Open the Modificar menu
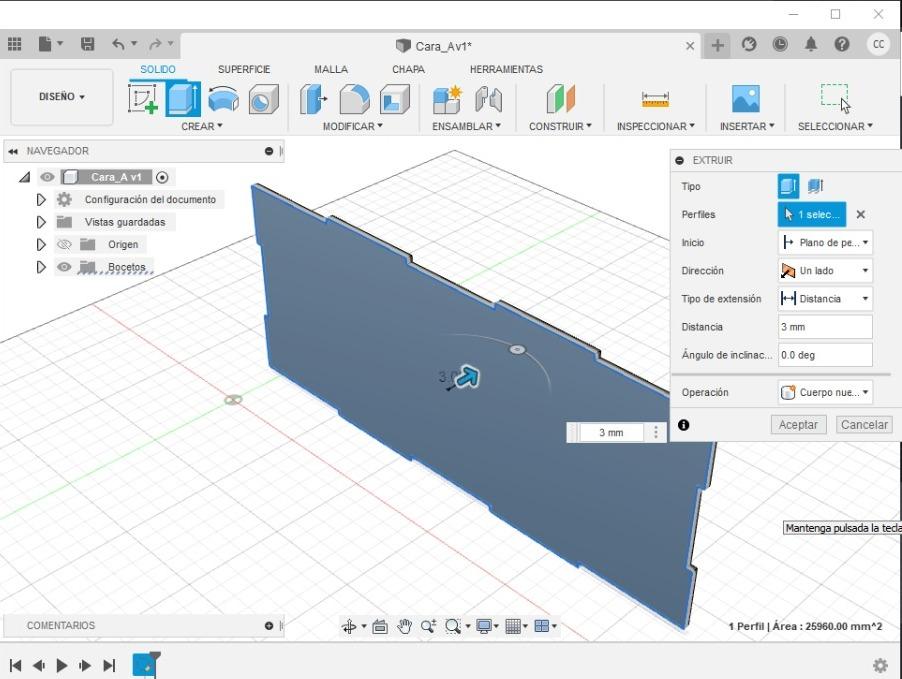The height and width of the screenshot is (679, 902). (x=352, y=126)
